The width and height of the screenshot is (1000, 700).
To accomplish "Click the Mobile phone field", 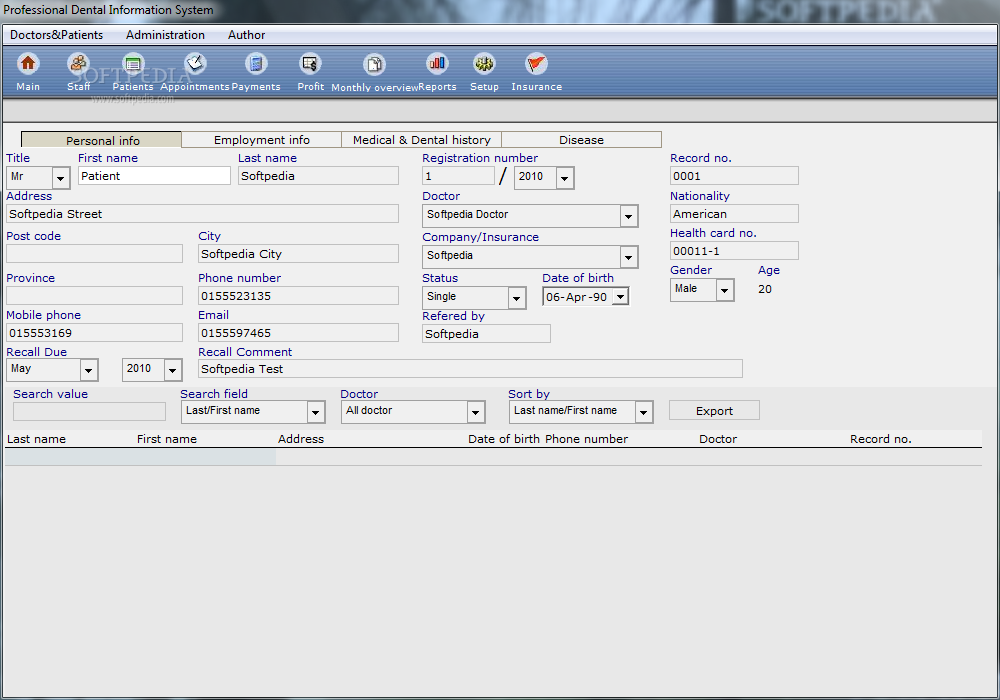I will [94, 333].
